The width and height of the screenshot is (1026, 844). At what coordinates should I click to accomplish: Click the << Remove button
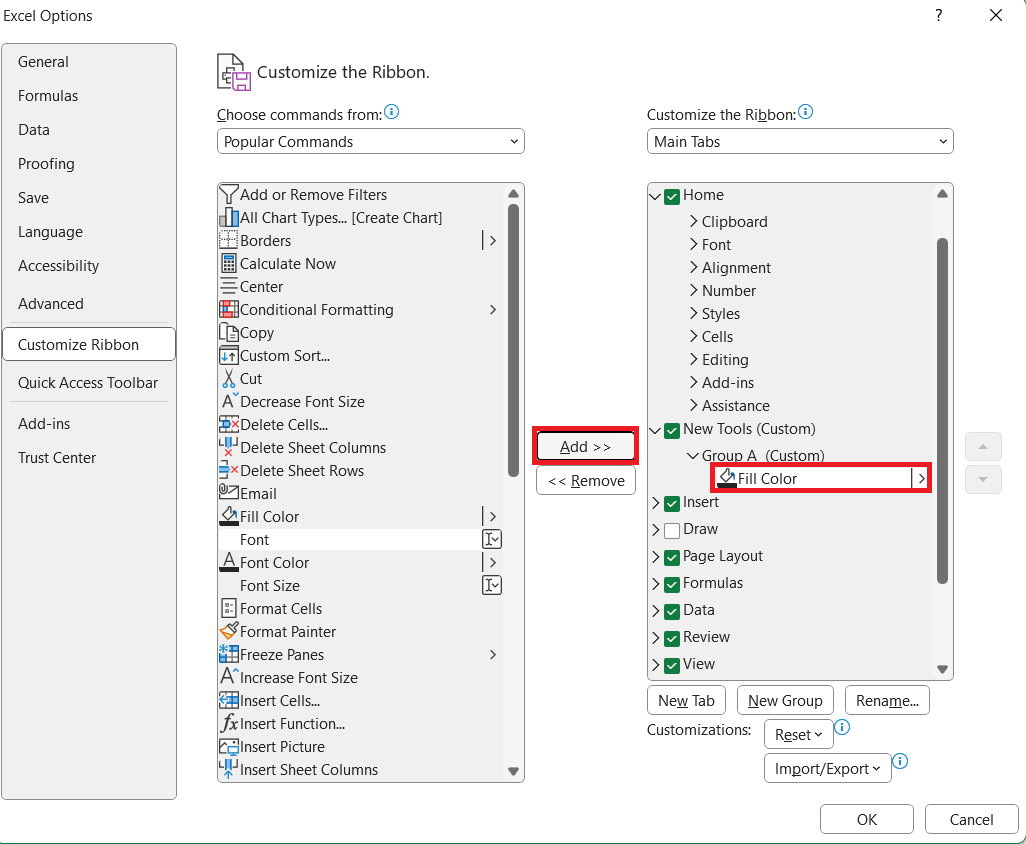point(586,481)
